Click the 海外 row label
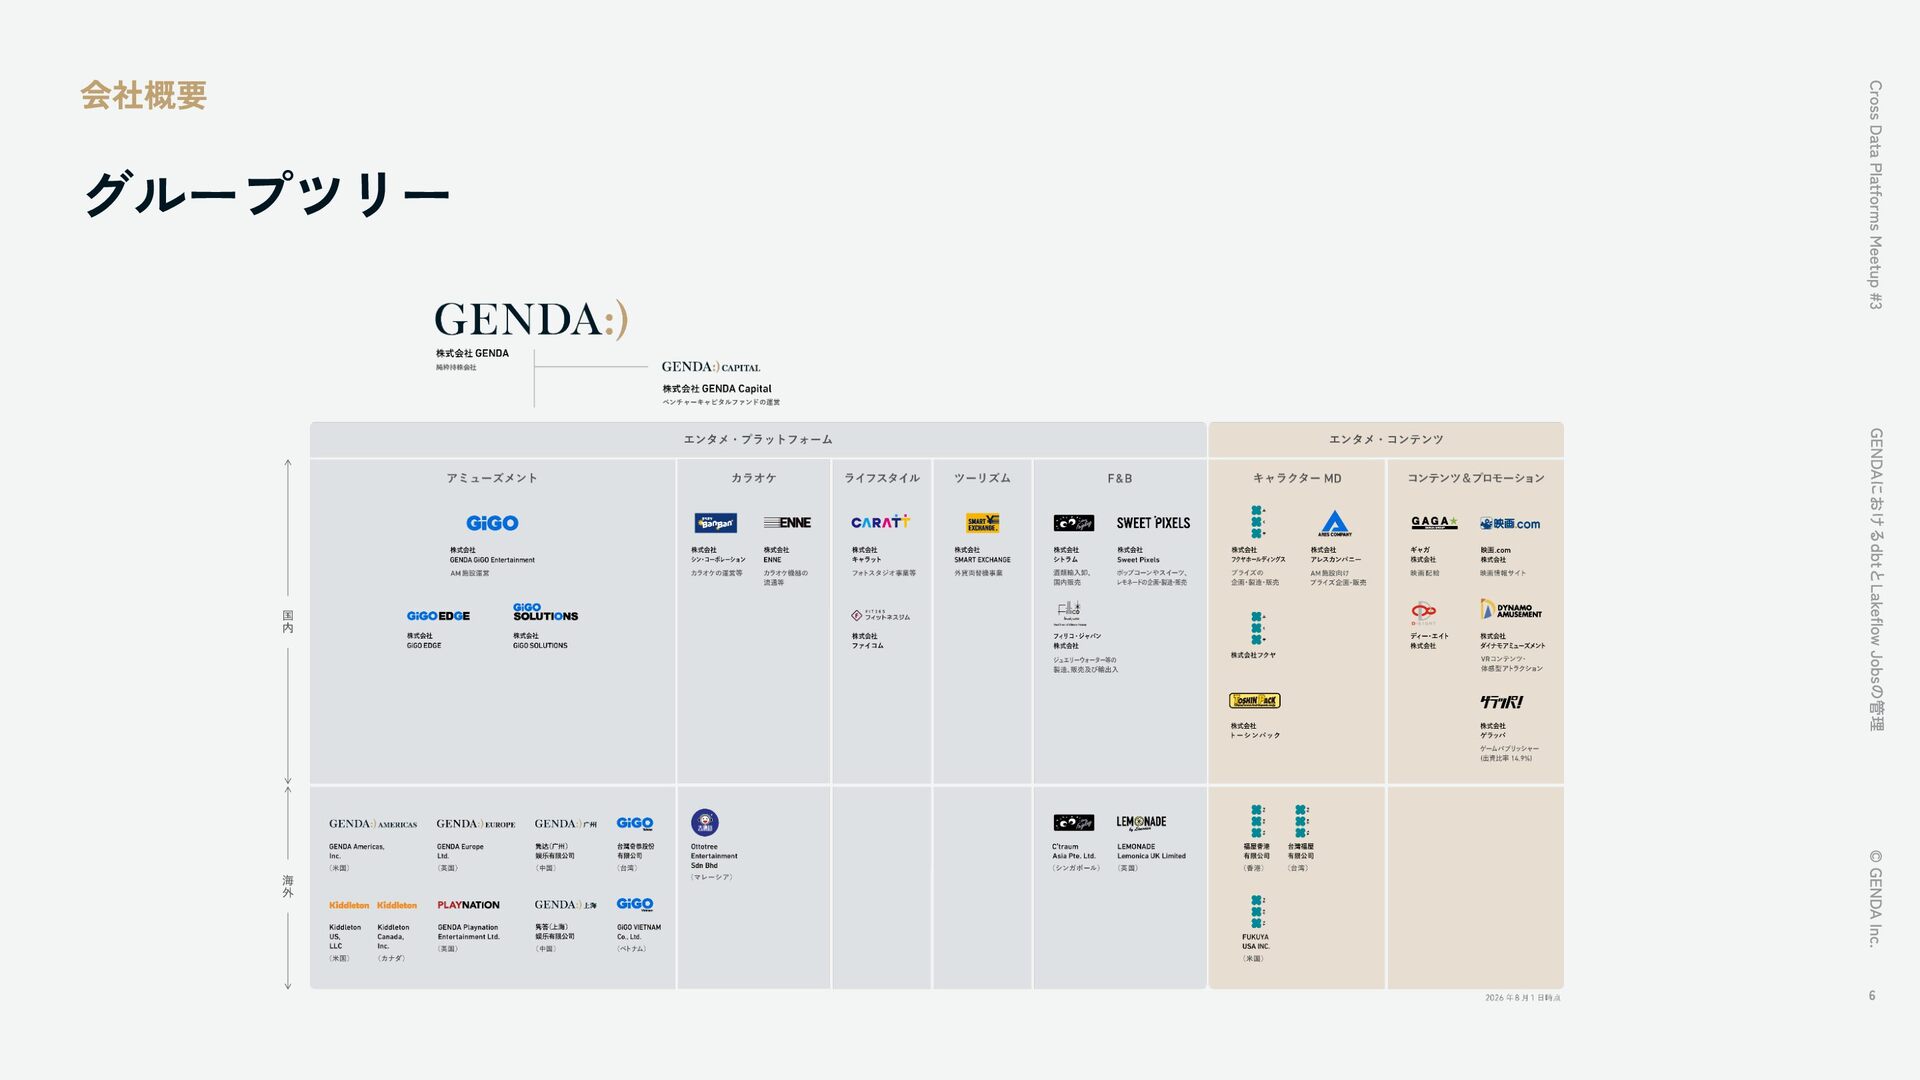The height and width of the screenshot is (1080, 1920). 288,887
